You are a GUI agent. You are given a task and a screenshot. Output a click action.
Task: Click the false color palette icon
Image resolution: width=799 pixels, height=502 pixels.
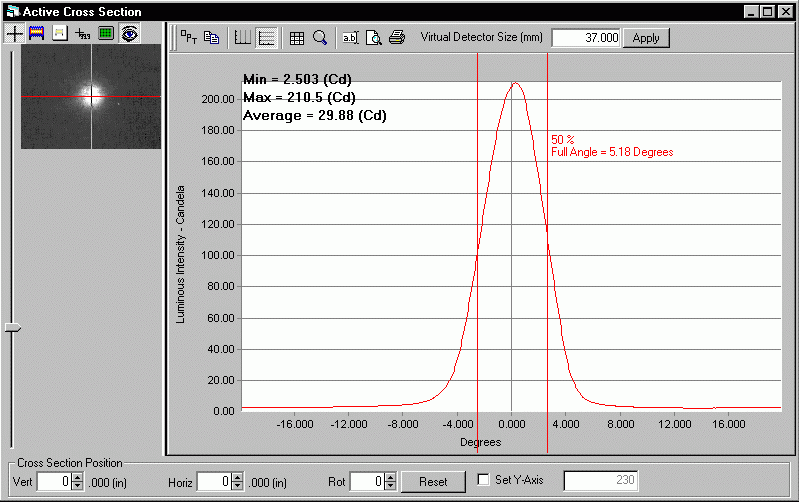click(37, 34)
